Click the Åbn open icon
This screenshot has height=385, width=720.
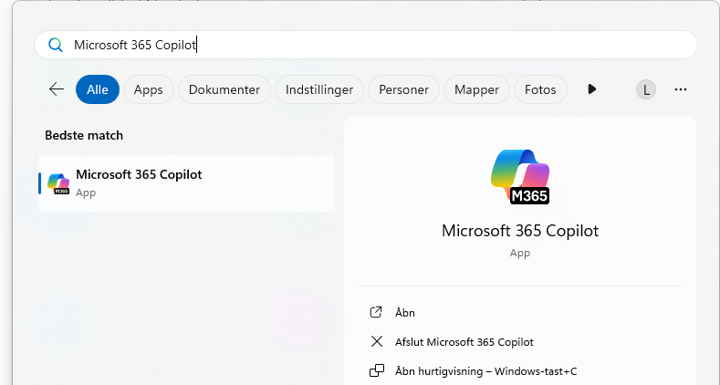click(376, 312)
